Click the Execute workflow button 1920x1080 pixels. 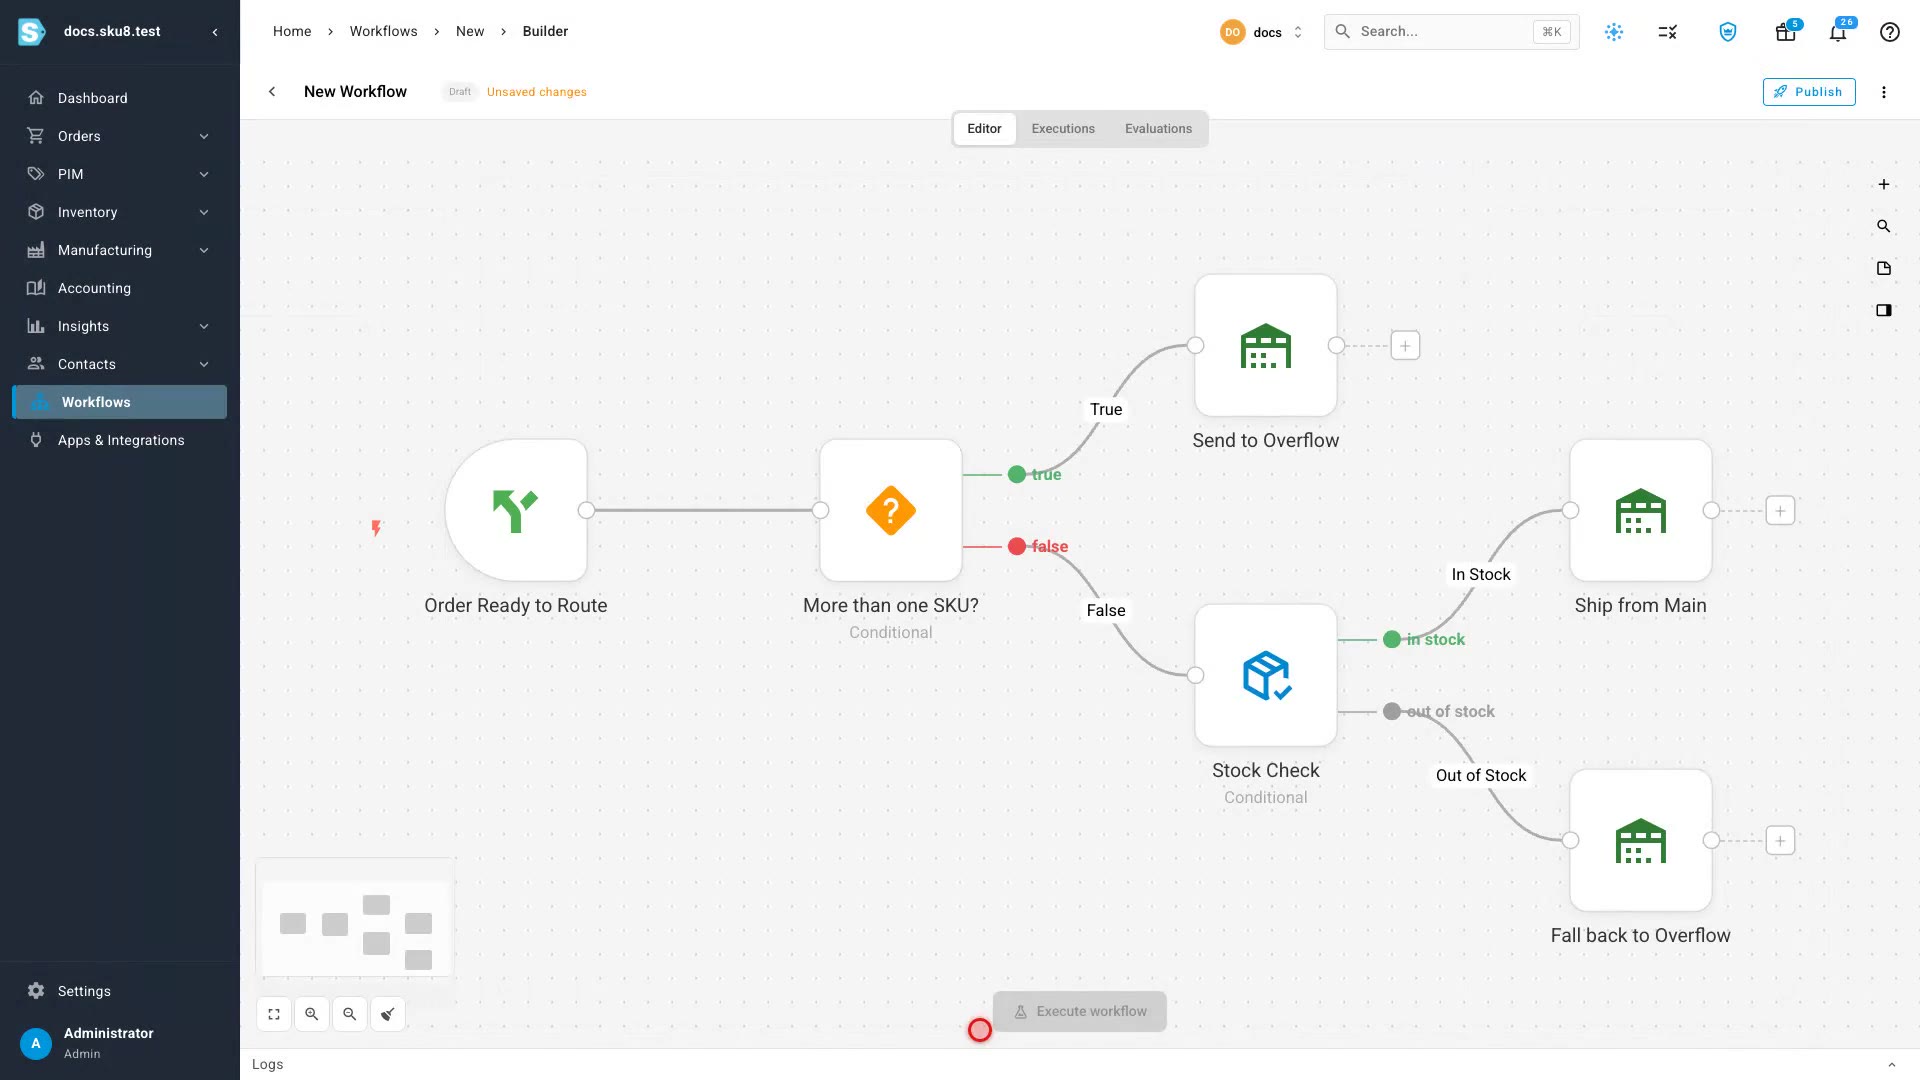pos(1080,1012)
